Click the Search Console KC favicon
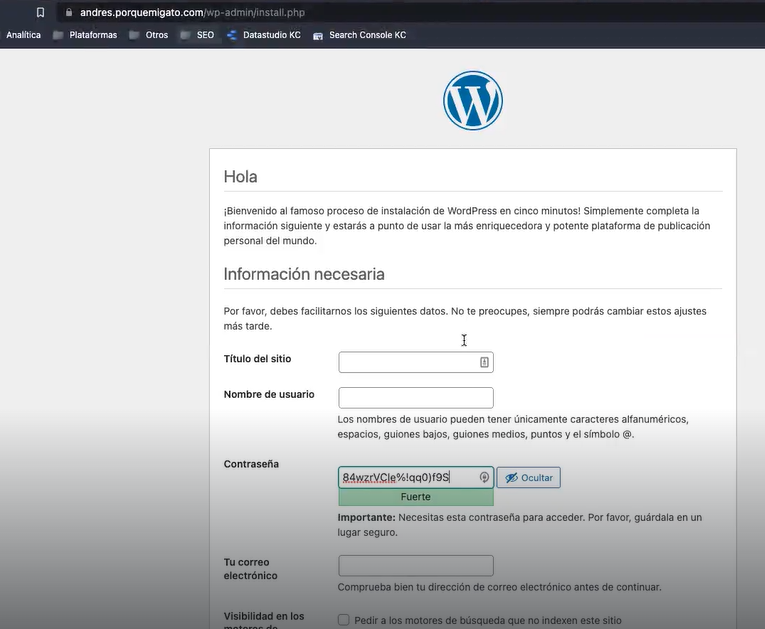765x629 pixels. pyautogui.click(x=318, y=36)
